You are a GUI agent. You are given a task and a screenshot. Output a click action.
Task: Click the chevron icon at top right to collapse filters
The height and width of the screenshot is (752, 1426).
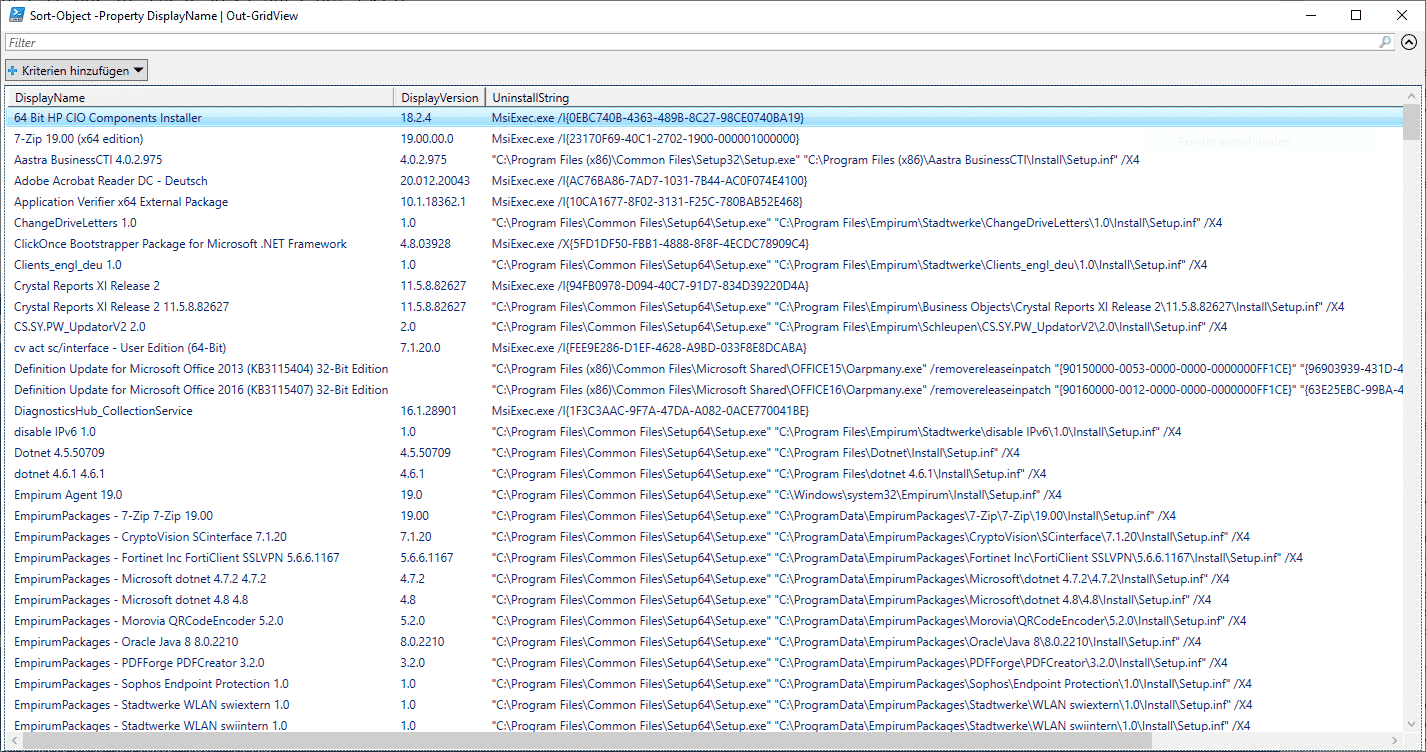pyautogui.click(x=1408, y=42)
